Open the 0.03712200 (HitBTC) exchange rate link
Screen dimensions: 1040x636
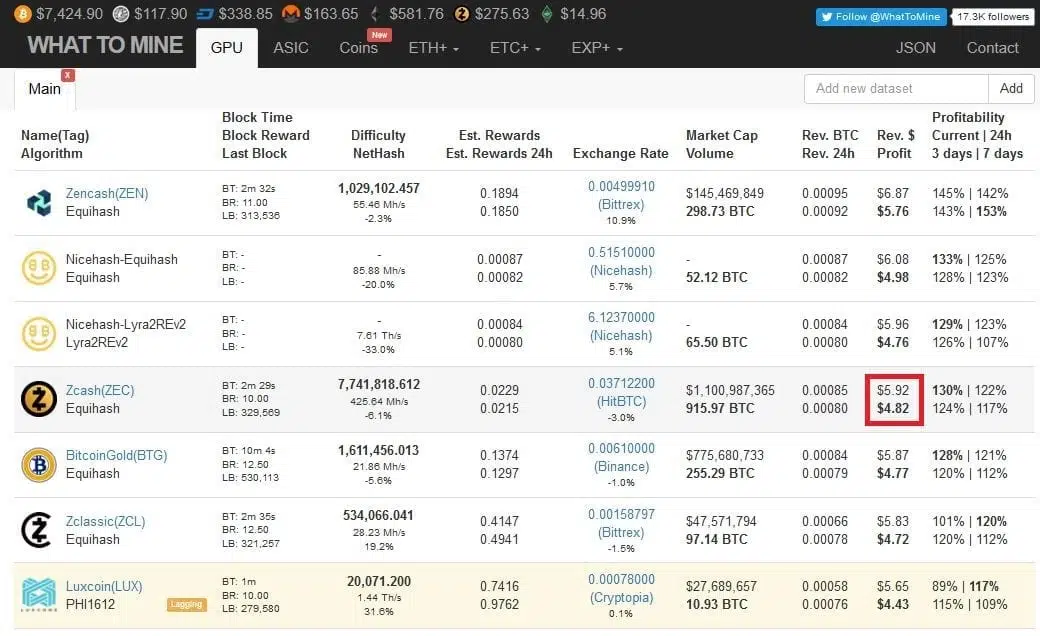click(621, 392)
